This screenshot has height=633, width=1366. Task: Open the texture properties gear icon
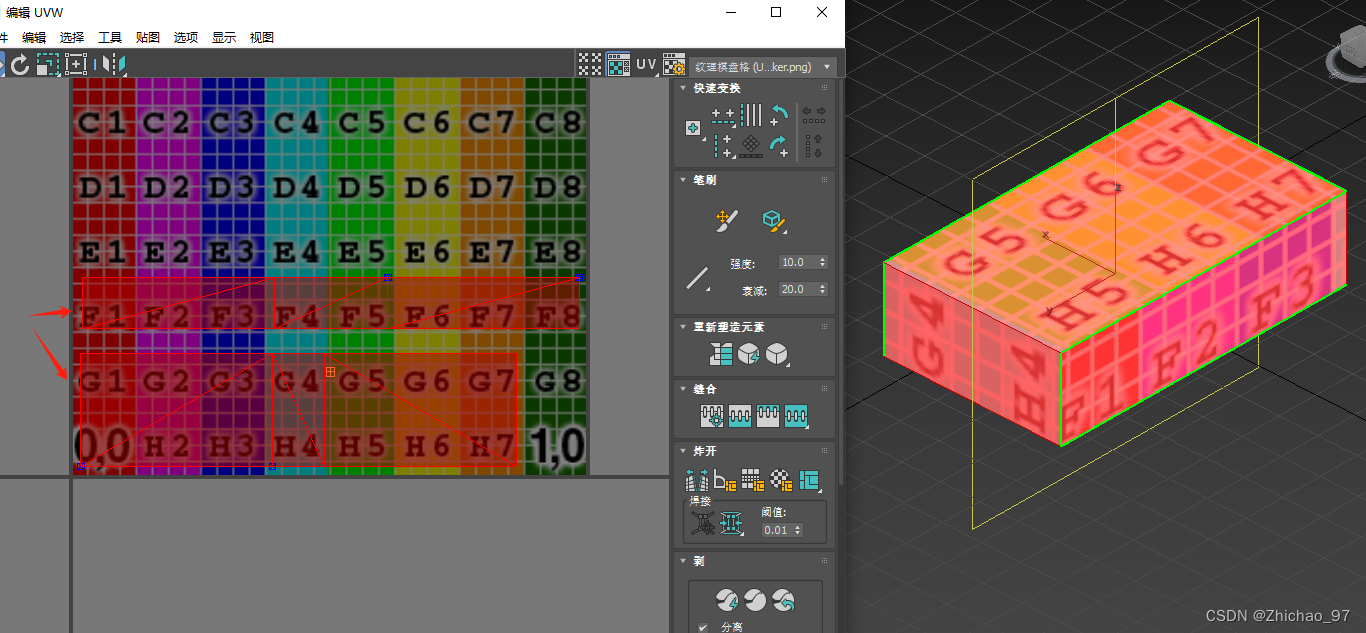pyautogui.click(x=674, y=65)
